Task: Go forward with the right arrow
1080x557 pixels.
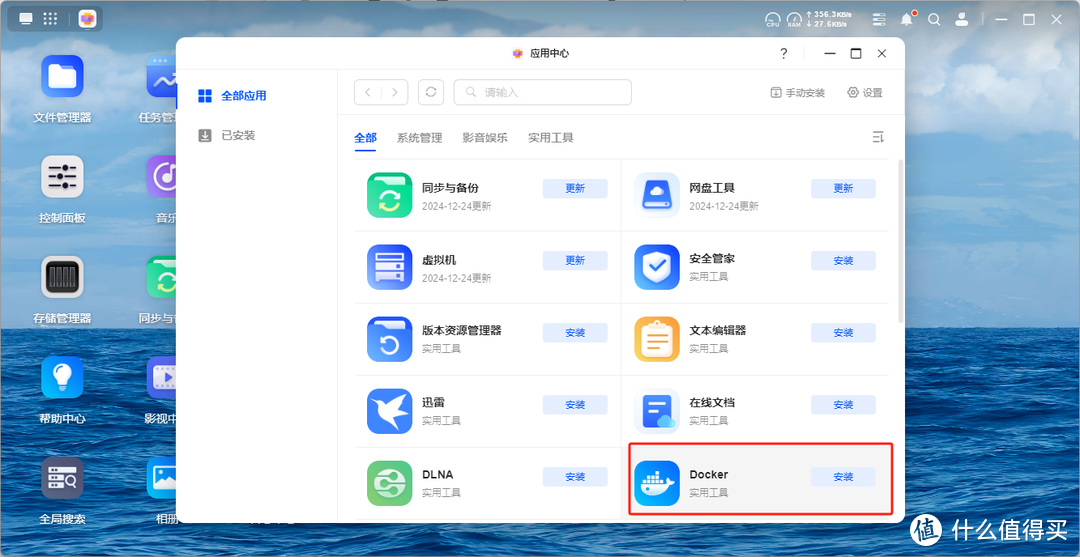Action: pyautogui.click(x=395, y=92)
